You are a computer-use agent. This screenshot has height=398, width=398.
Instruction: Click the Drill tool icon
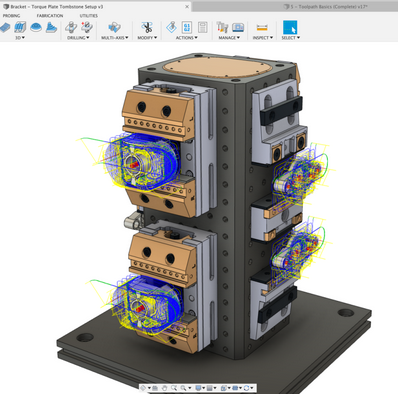click(x=71, y=27)
